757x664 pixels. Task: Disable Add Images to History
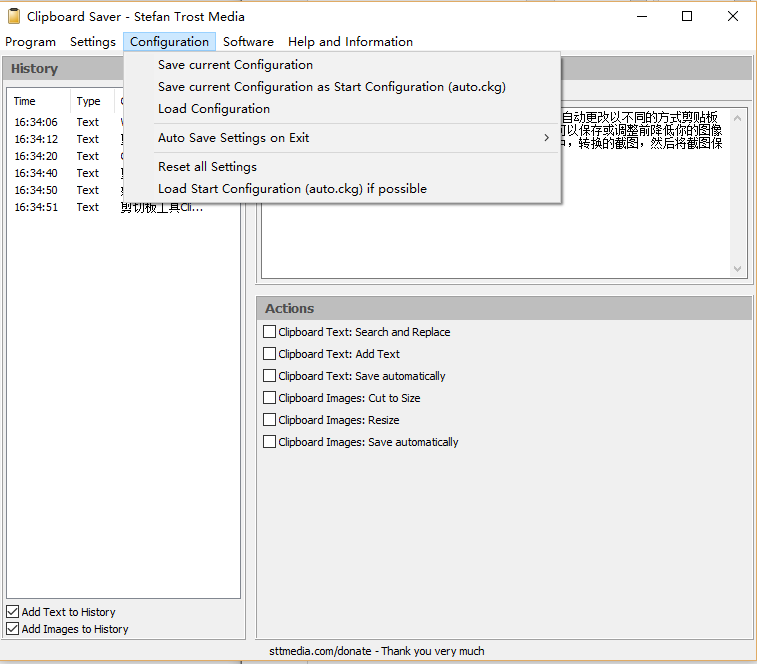coord(13,629)
